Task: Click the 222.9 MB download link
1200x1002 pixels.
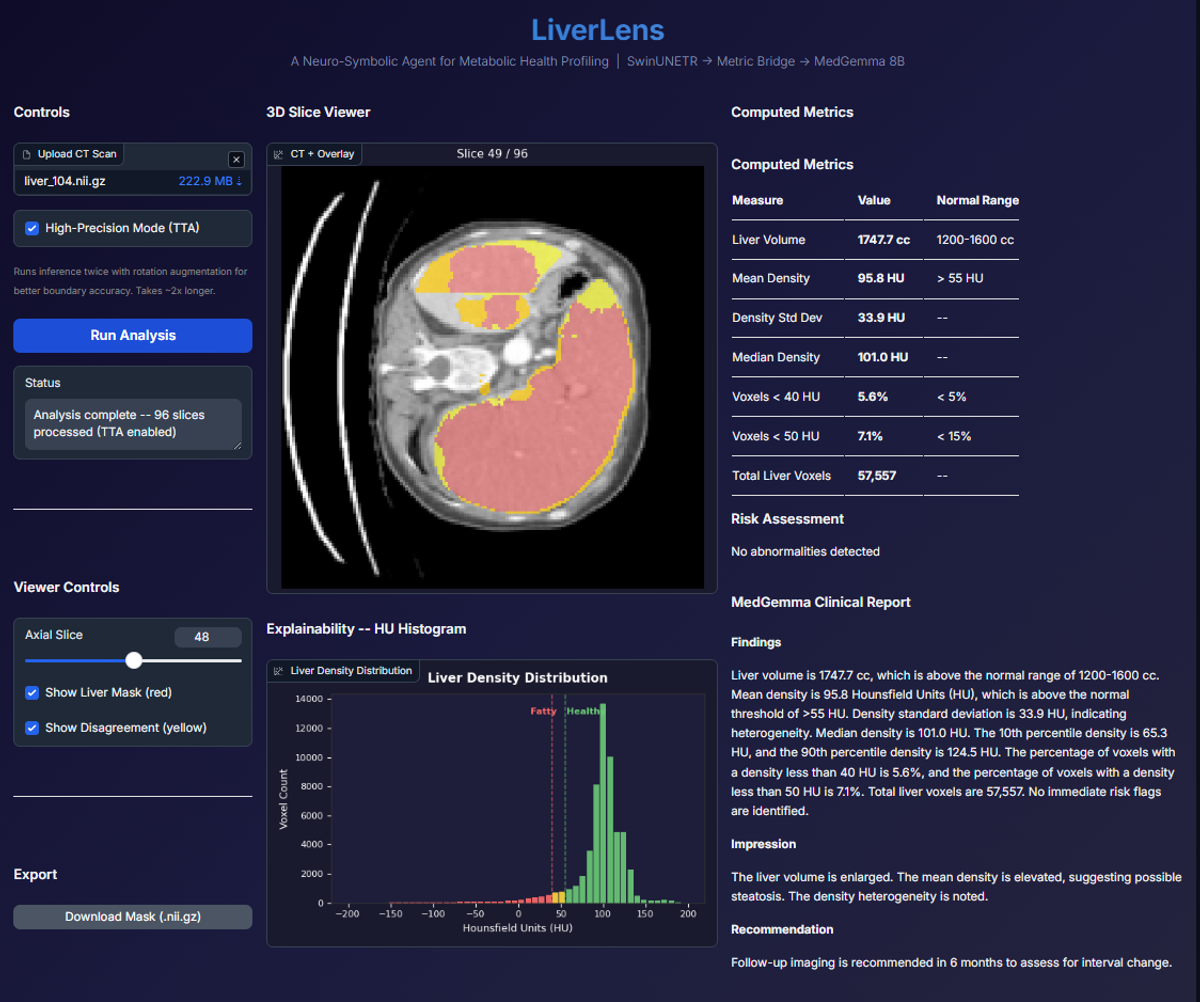Action: 210,181
